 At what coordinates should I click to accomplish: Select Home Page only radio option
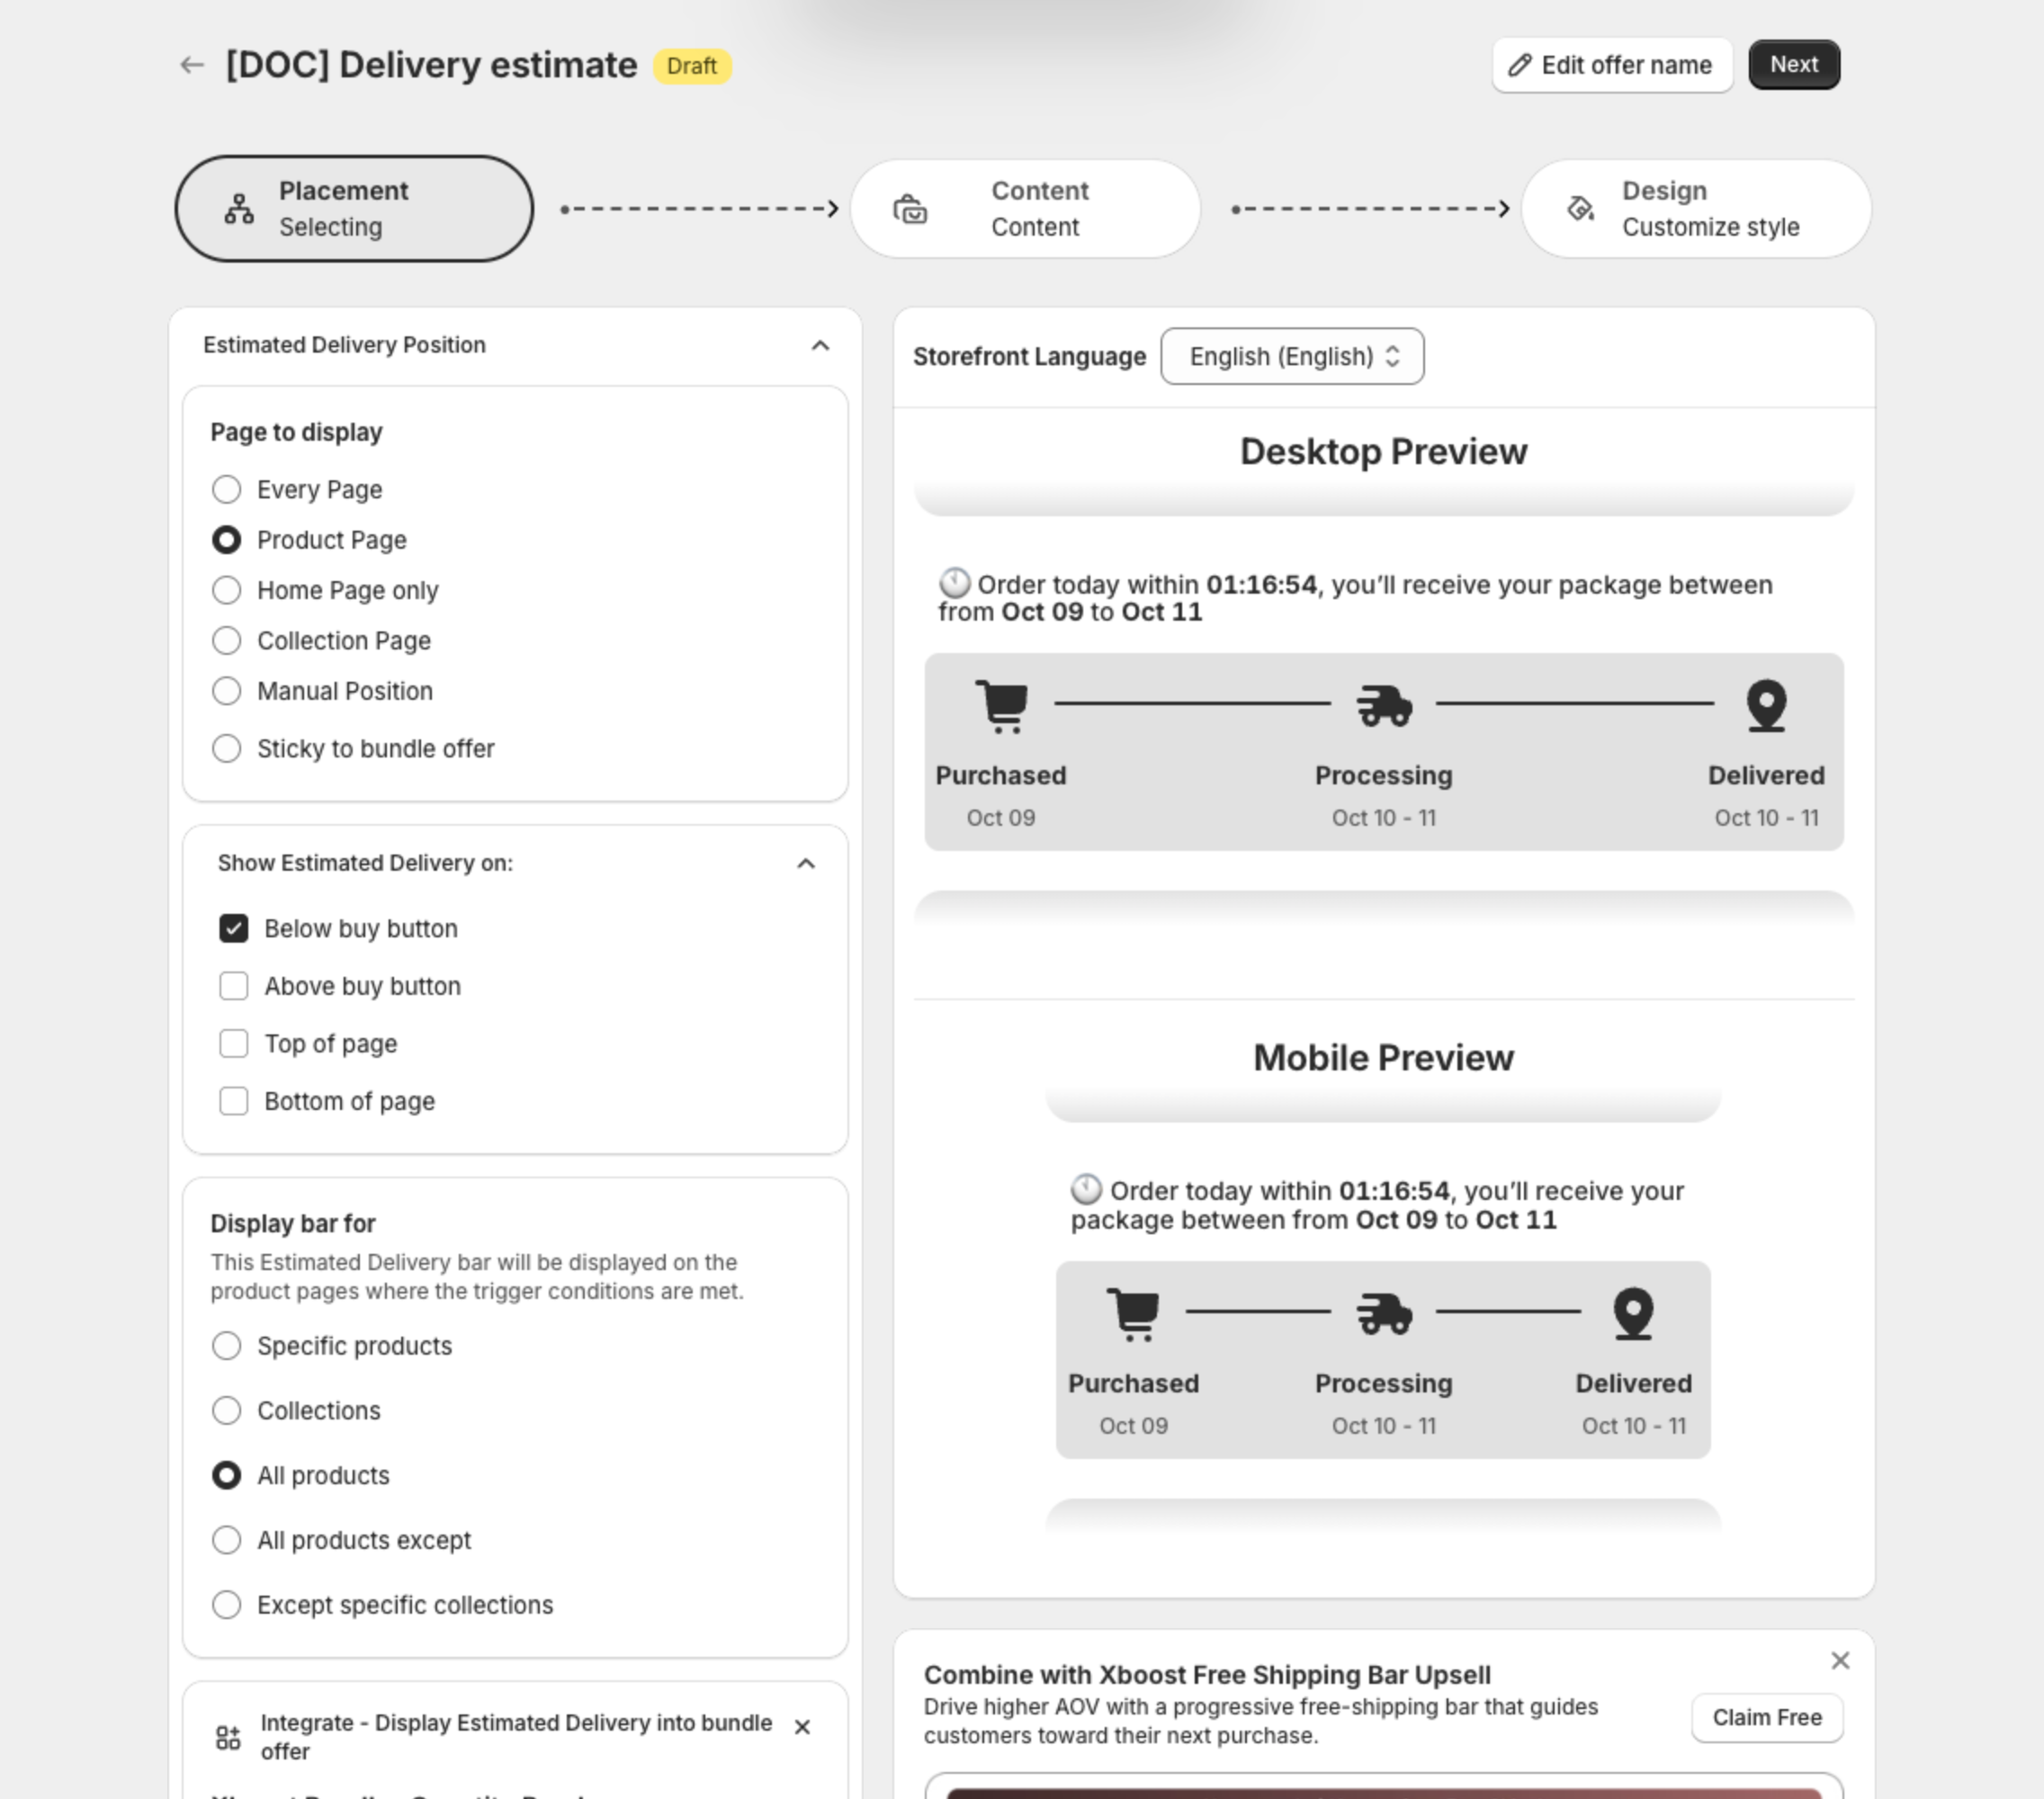tap(227, 590)
